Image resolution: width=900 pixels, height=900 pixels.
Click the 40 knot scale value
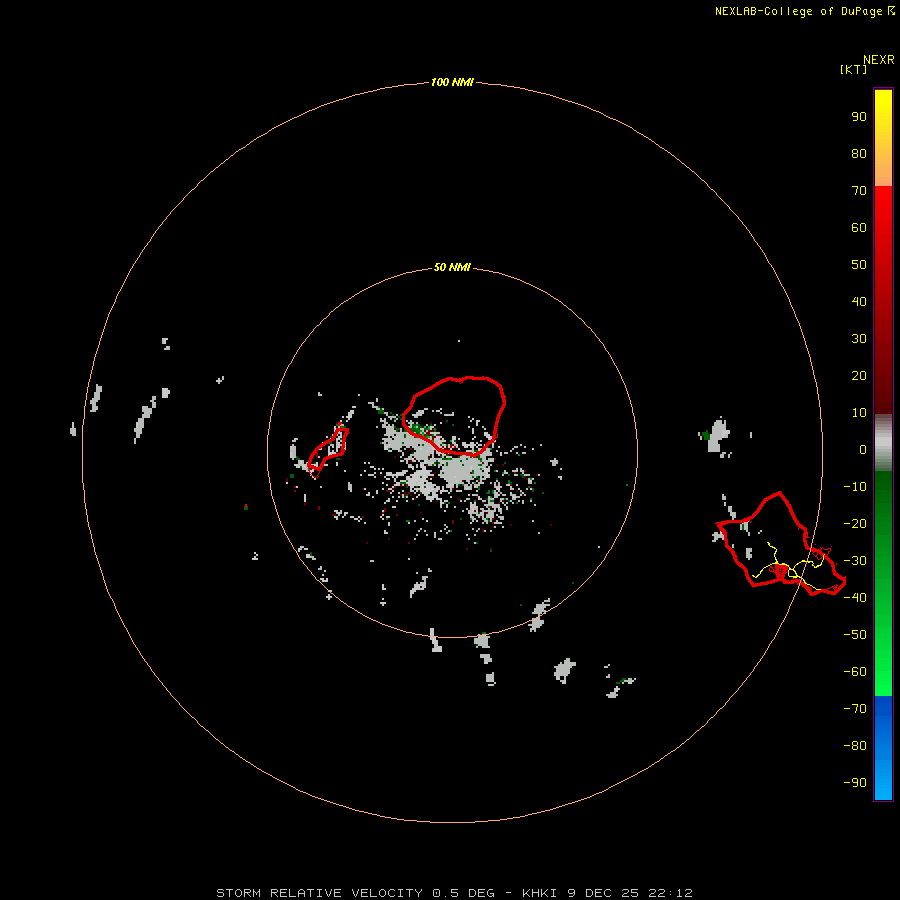(859, 301)
